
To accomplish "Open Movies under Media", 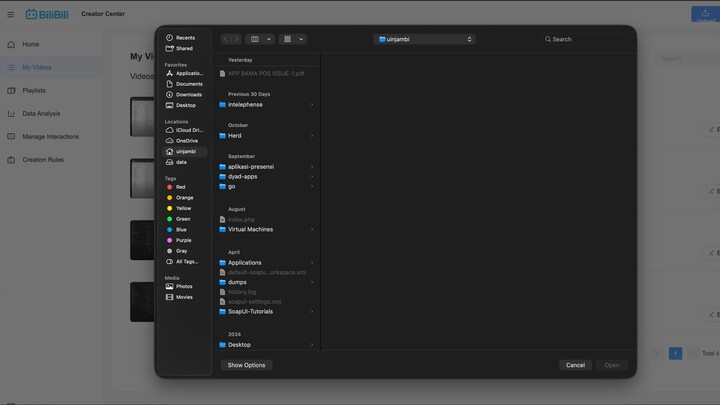I will (x=184, y=297).
